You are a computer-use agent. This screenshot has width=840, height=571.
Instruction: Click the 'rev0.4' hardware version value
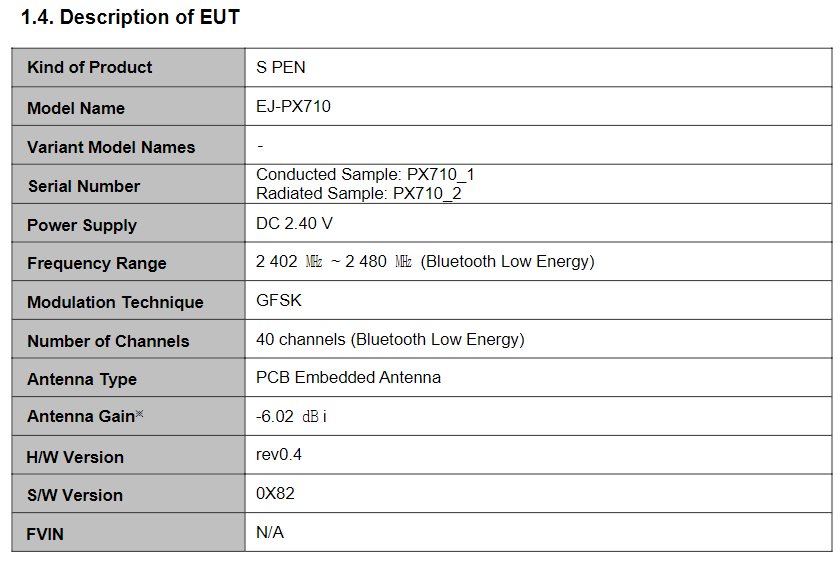click(x=279, y=455)
